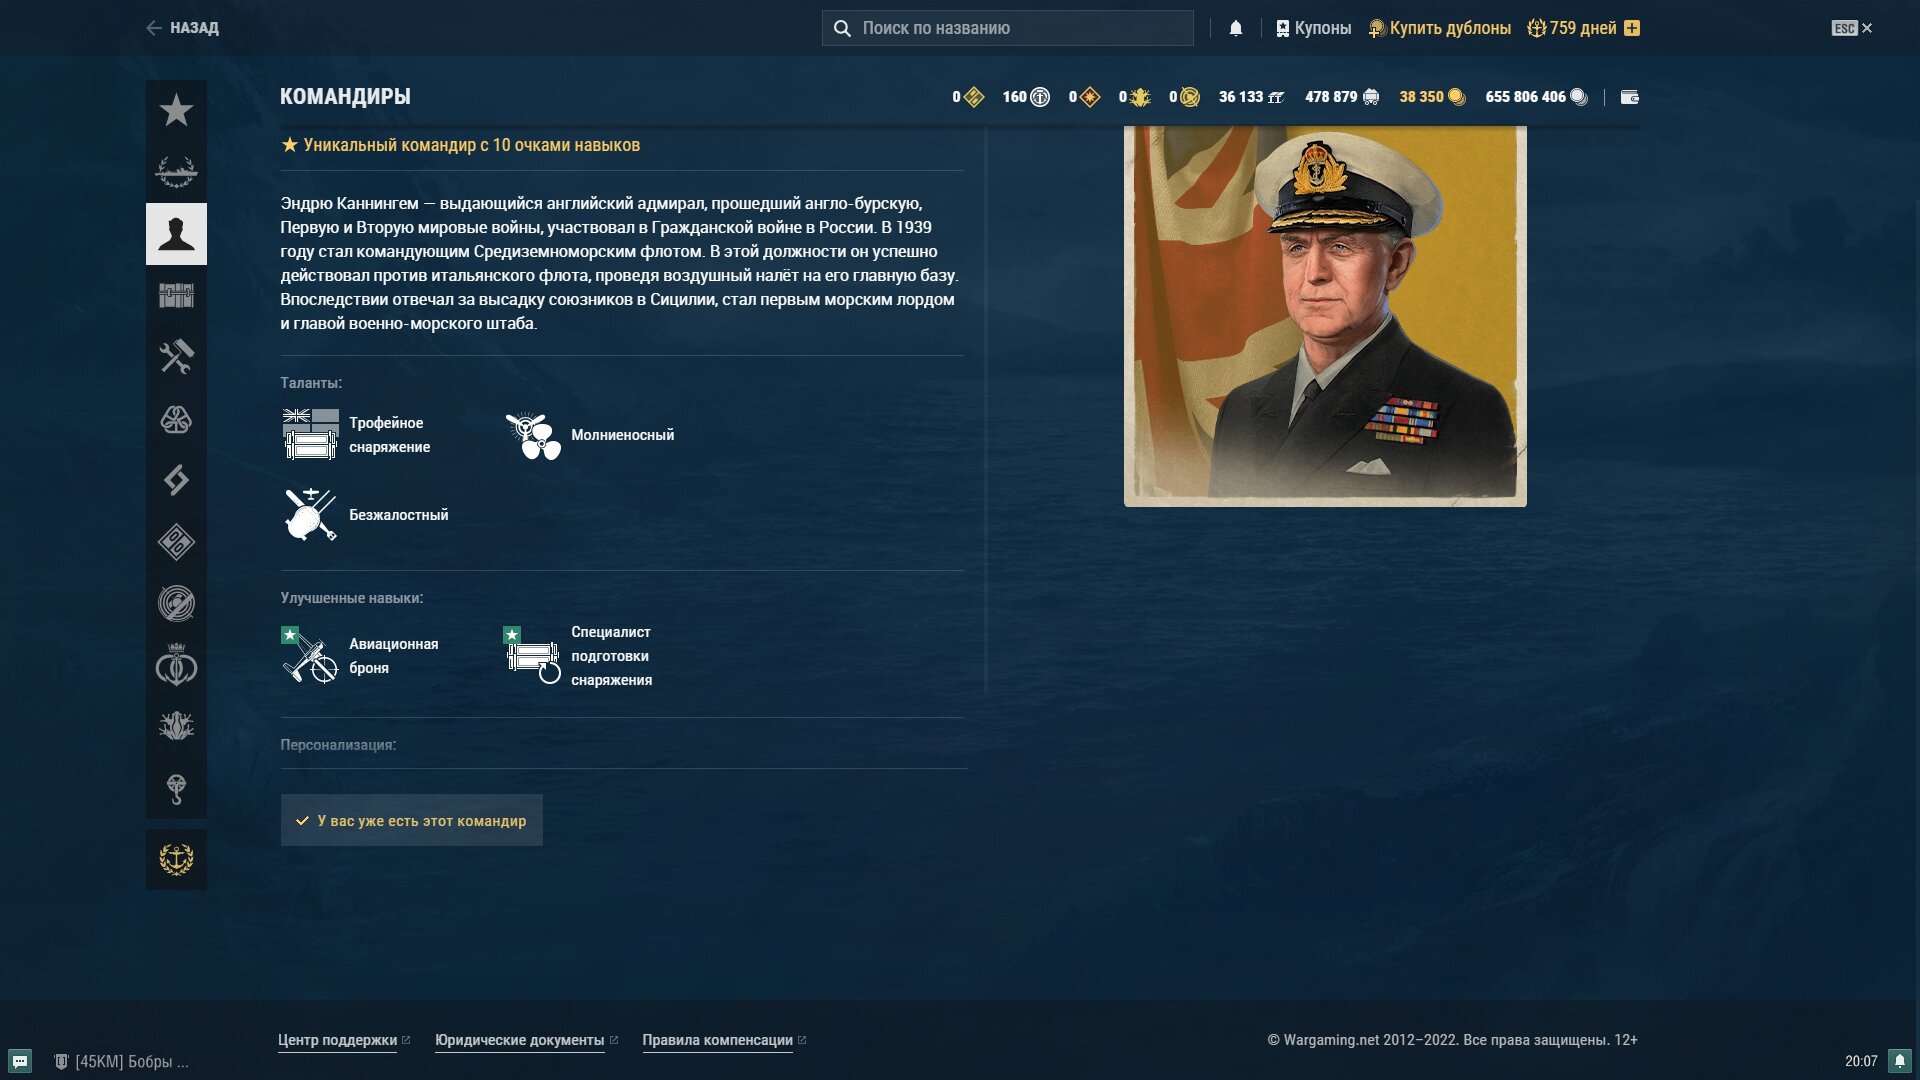Viewport: 1920px width, 1080px height.
Task: Click the 20:07 clock in the corner
Action: pyautogui.click(x=1861, y=1061)
